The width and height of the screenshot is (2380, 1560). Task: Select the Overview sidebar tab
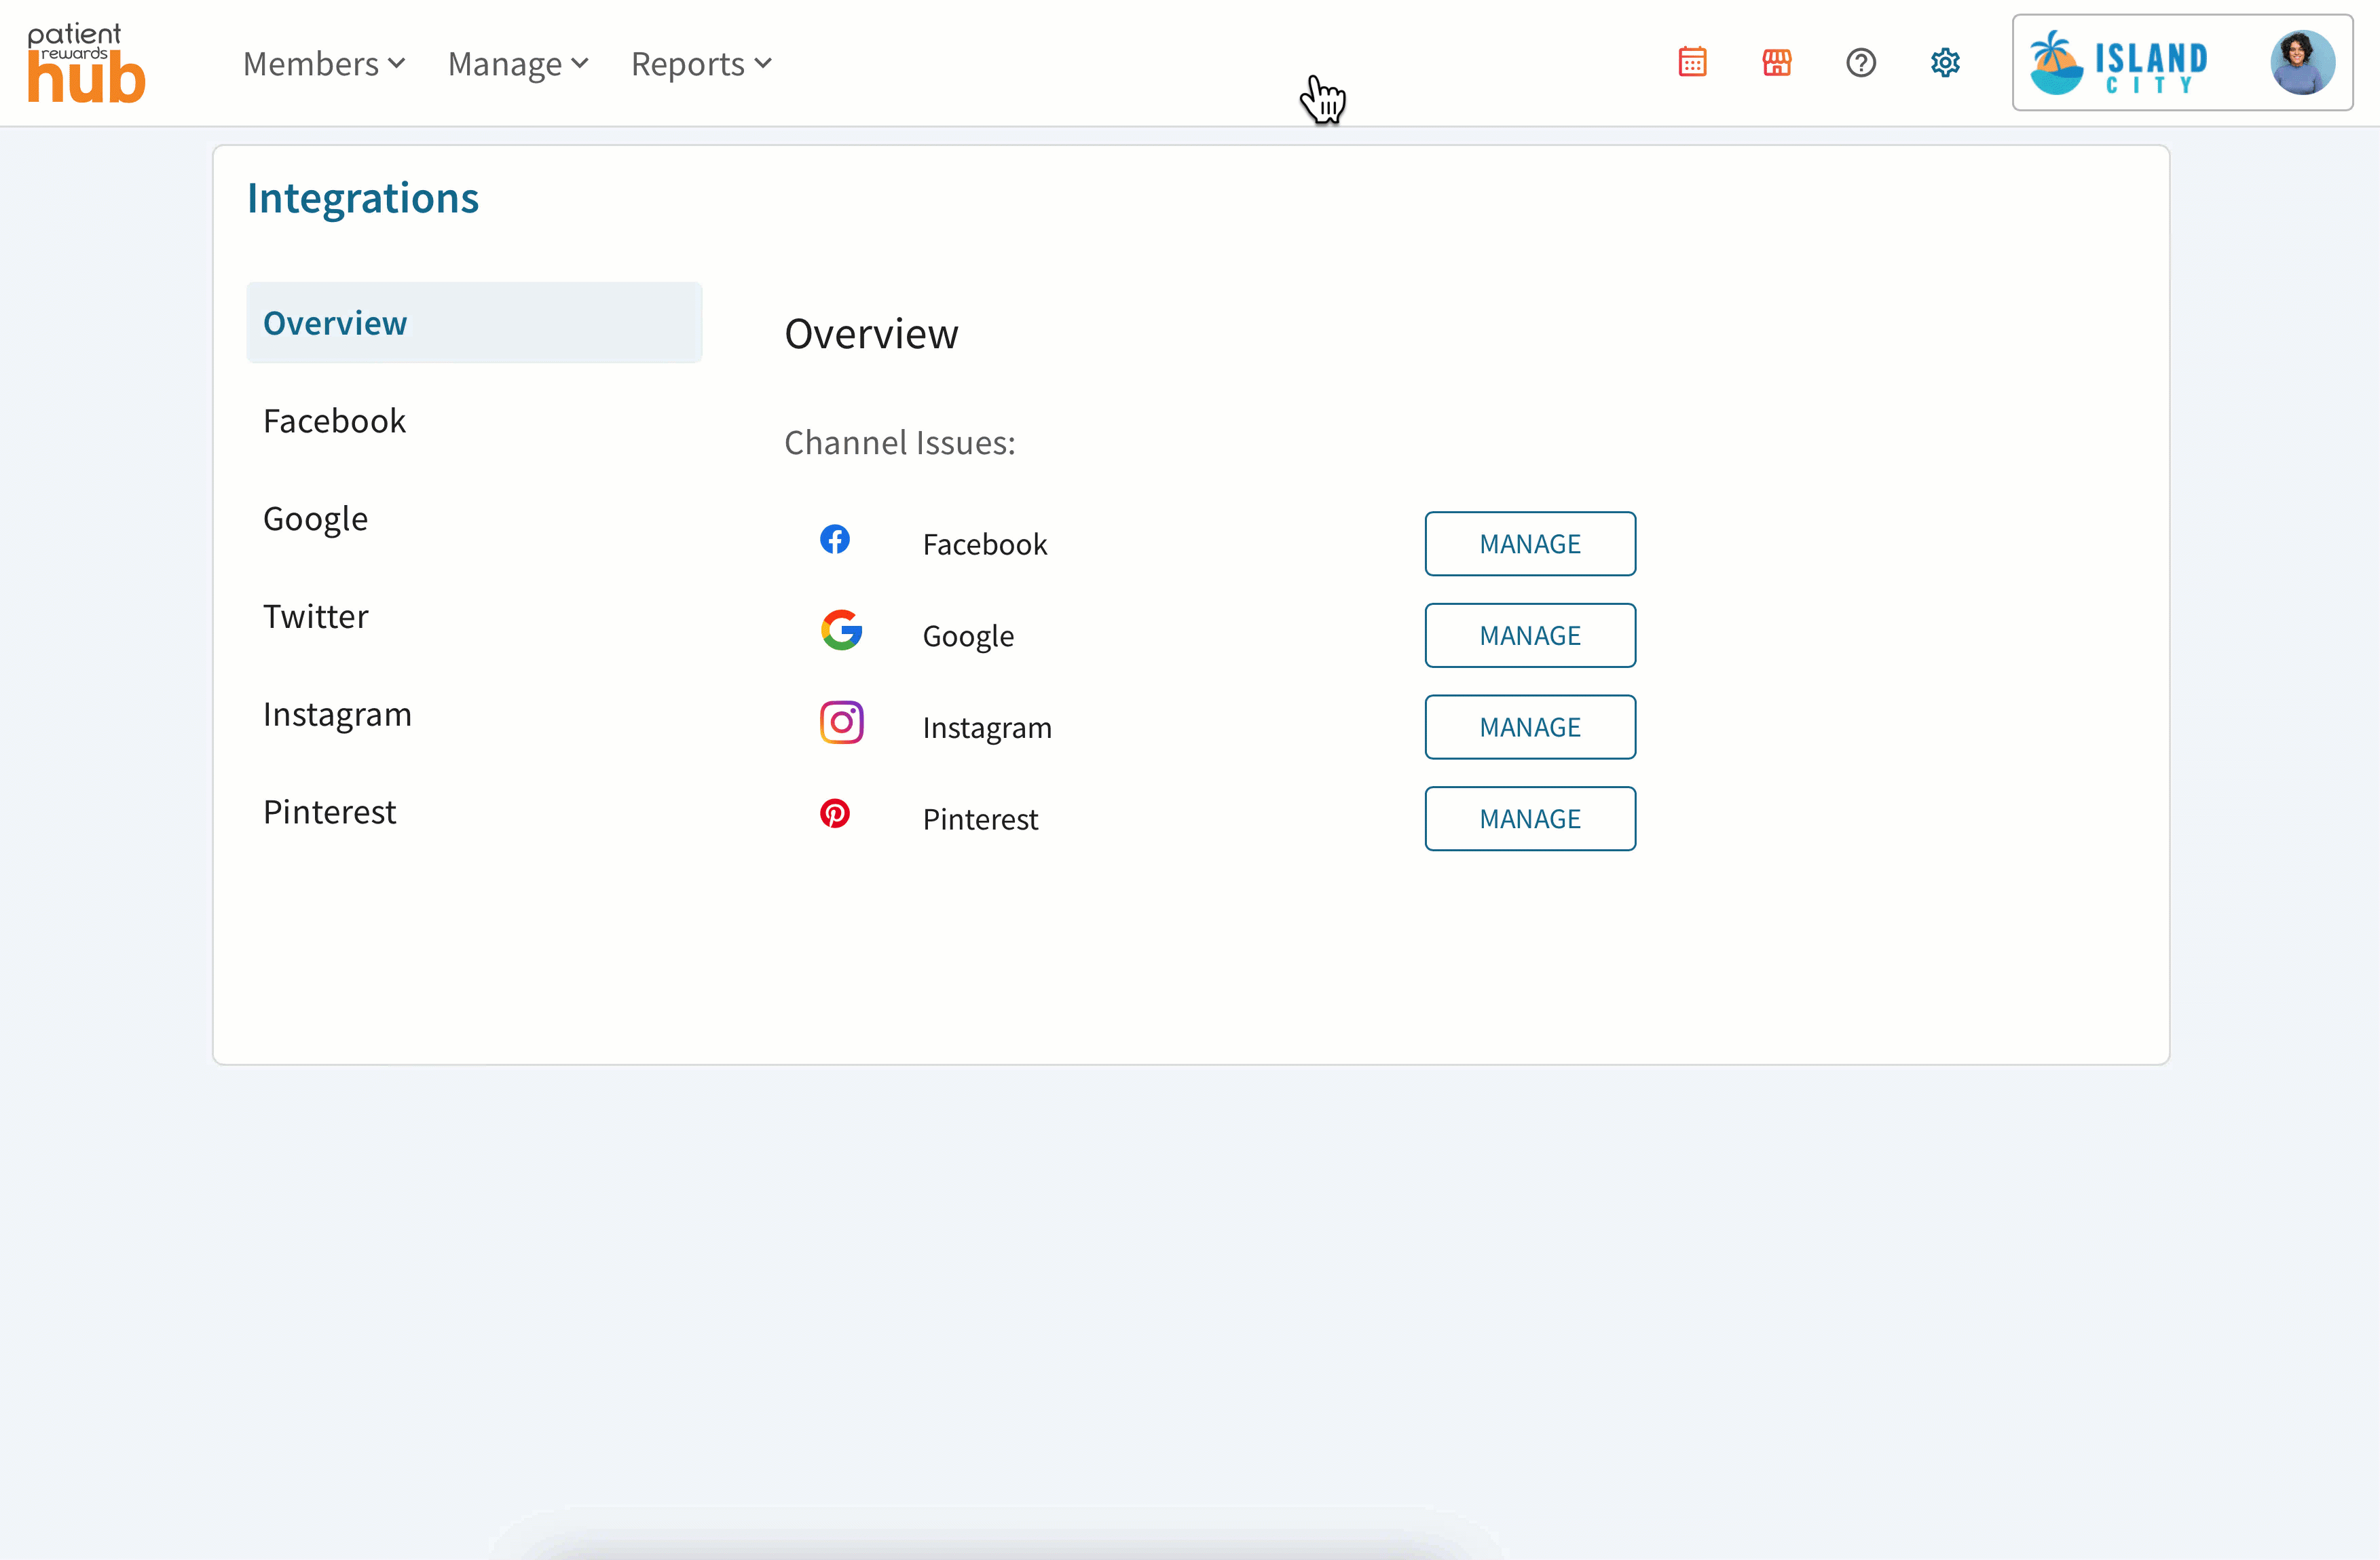click(474, 323)
